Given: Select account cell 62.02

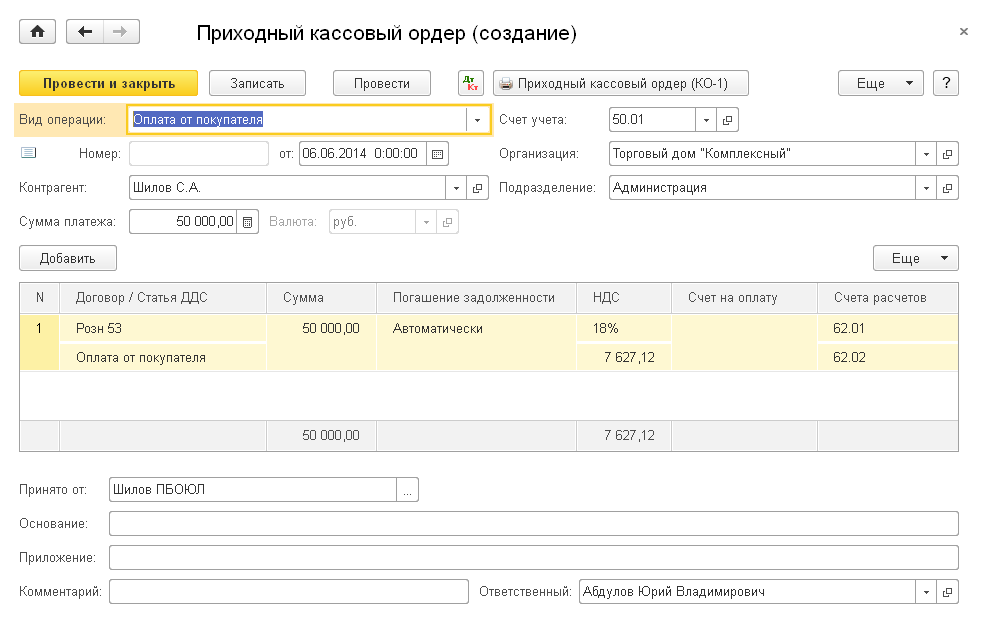Looking at the screenshot, I should tap(888, 357).
